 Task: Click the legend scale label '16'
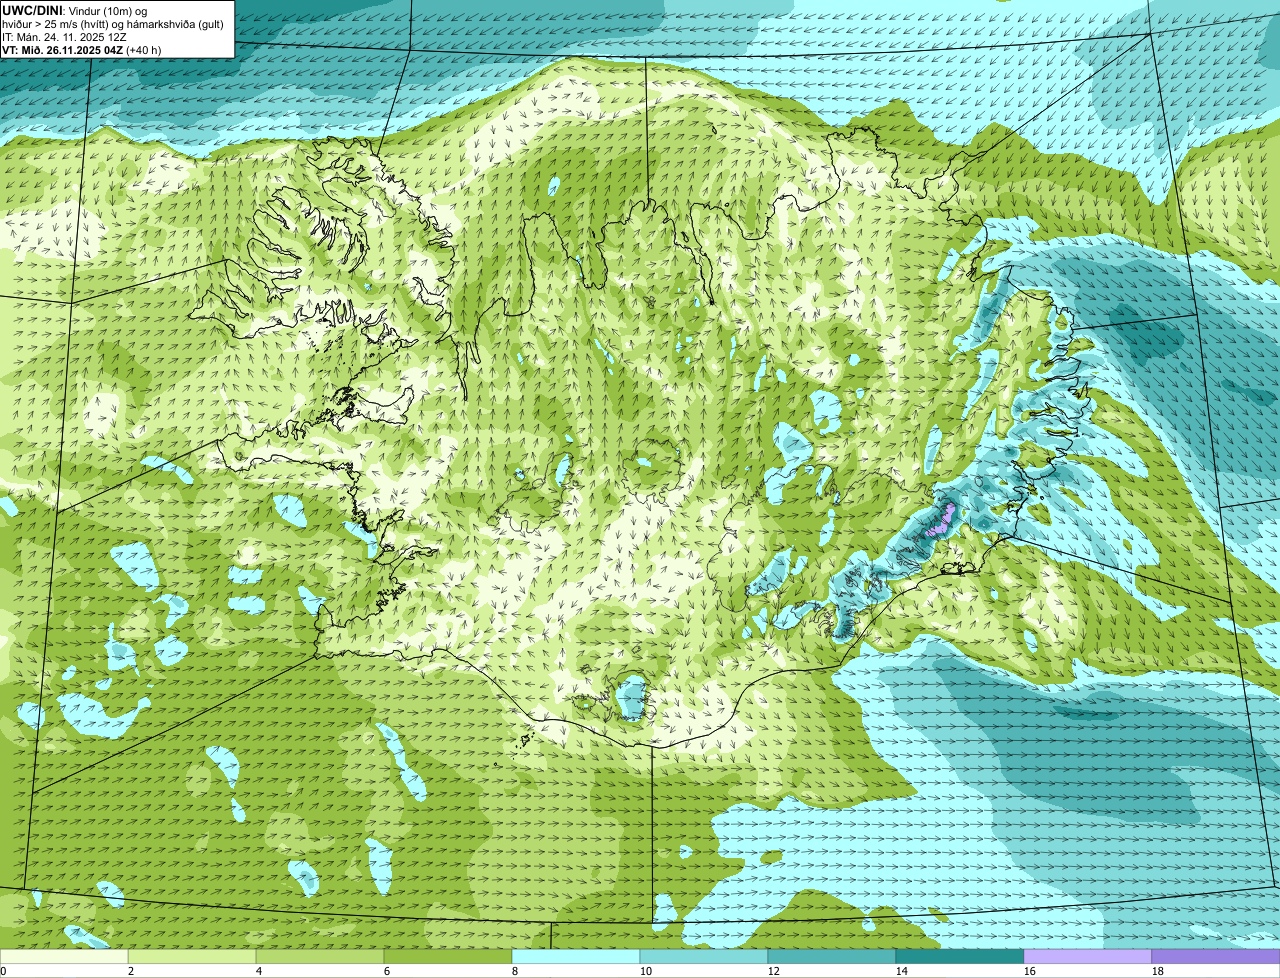(1029, 971)
